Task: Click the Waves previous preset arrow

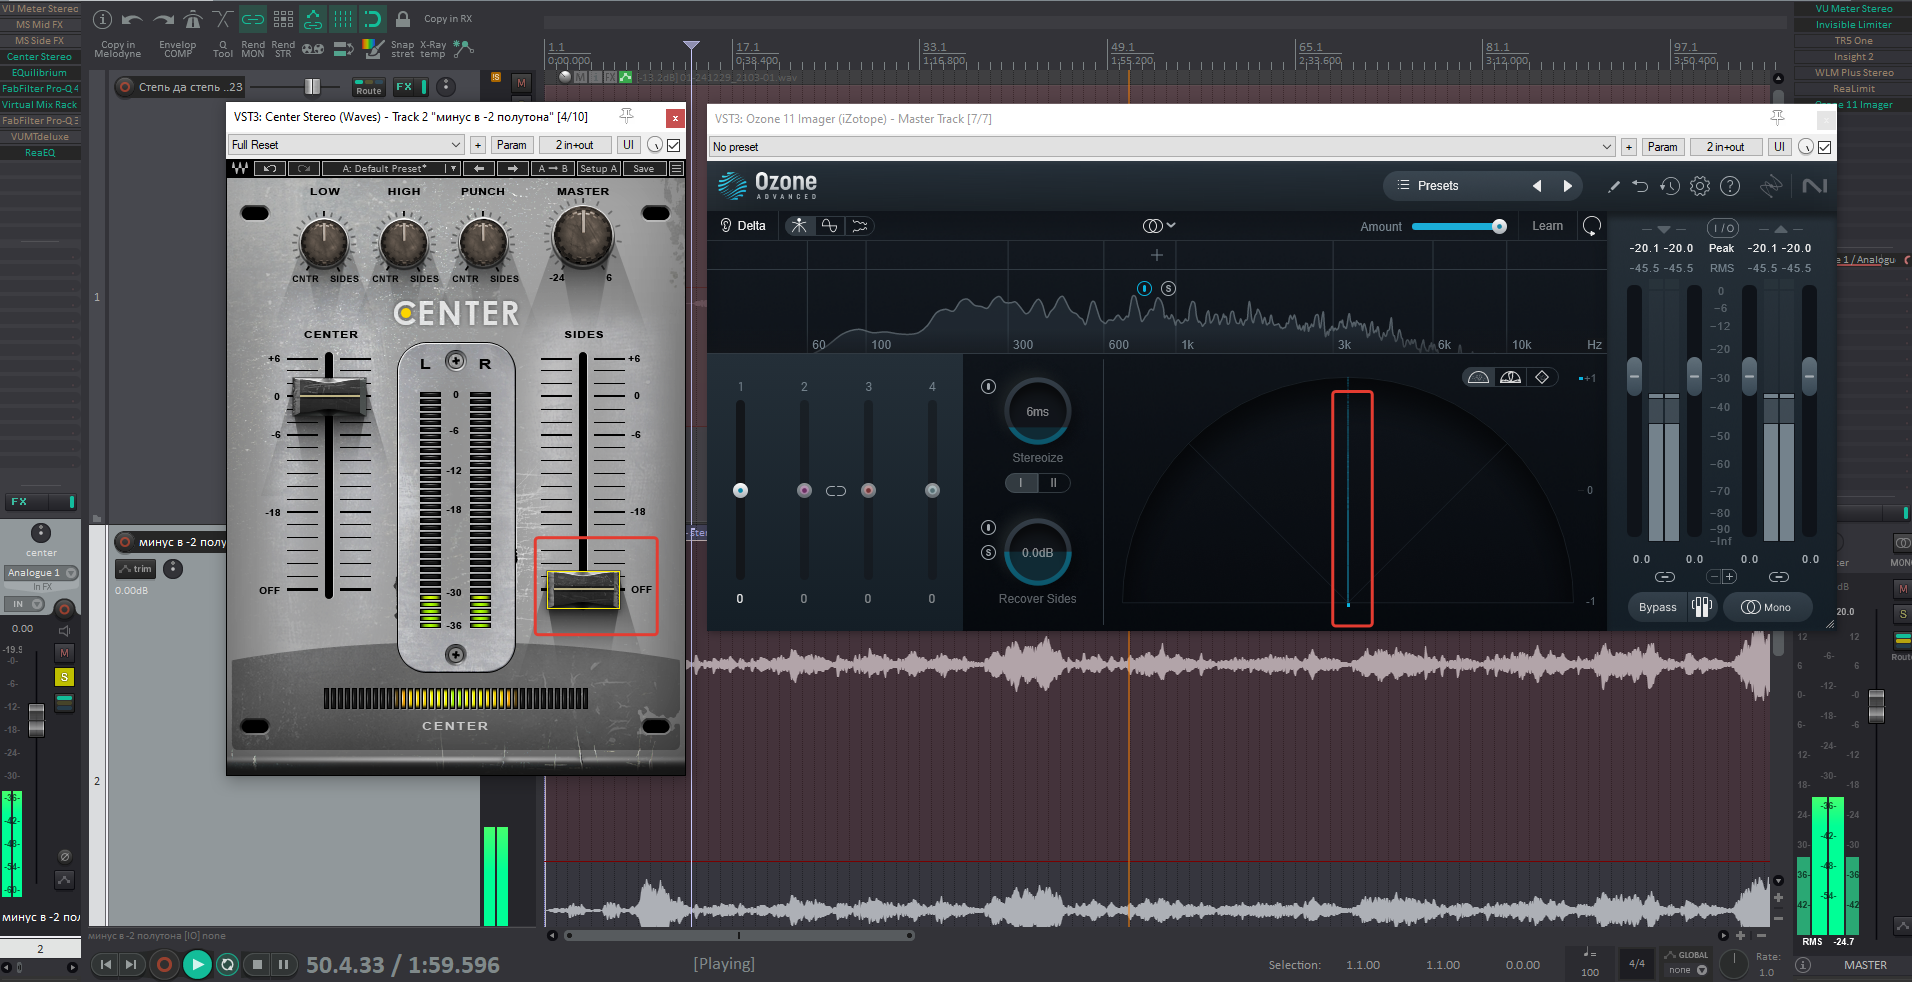Action: click(479, 169)
